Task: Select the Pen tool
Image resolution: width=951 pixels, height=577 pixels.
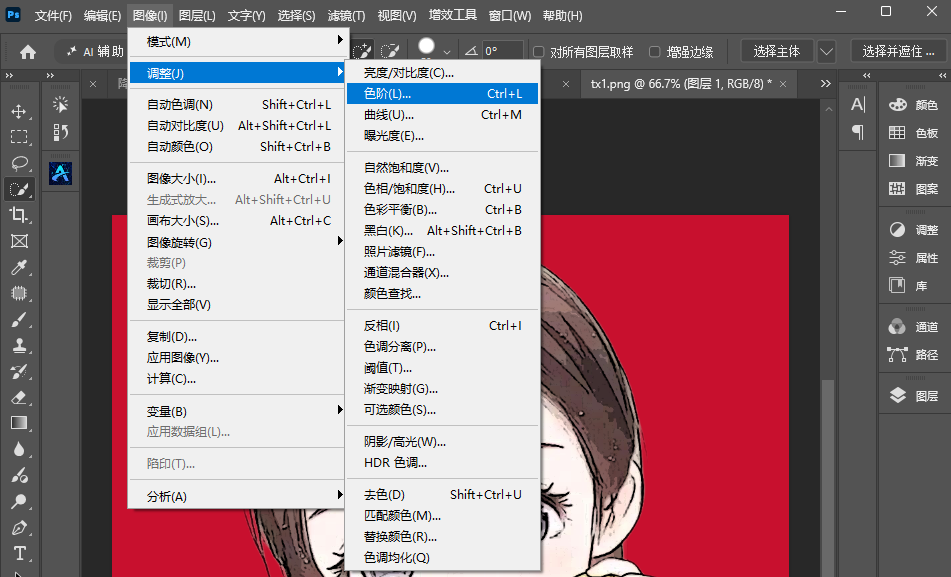Action: click(x=19, y=527)
